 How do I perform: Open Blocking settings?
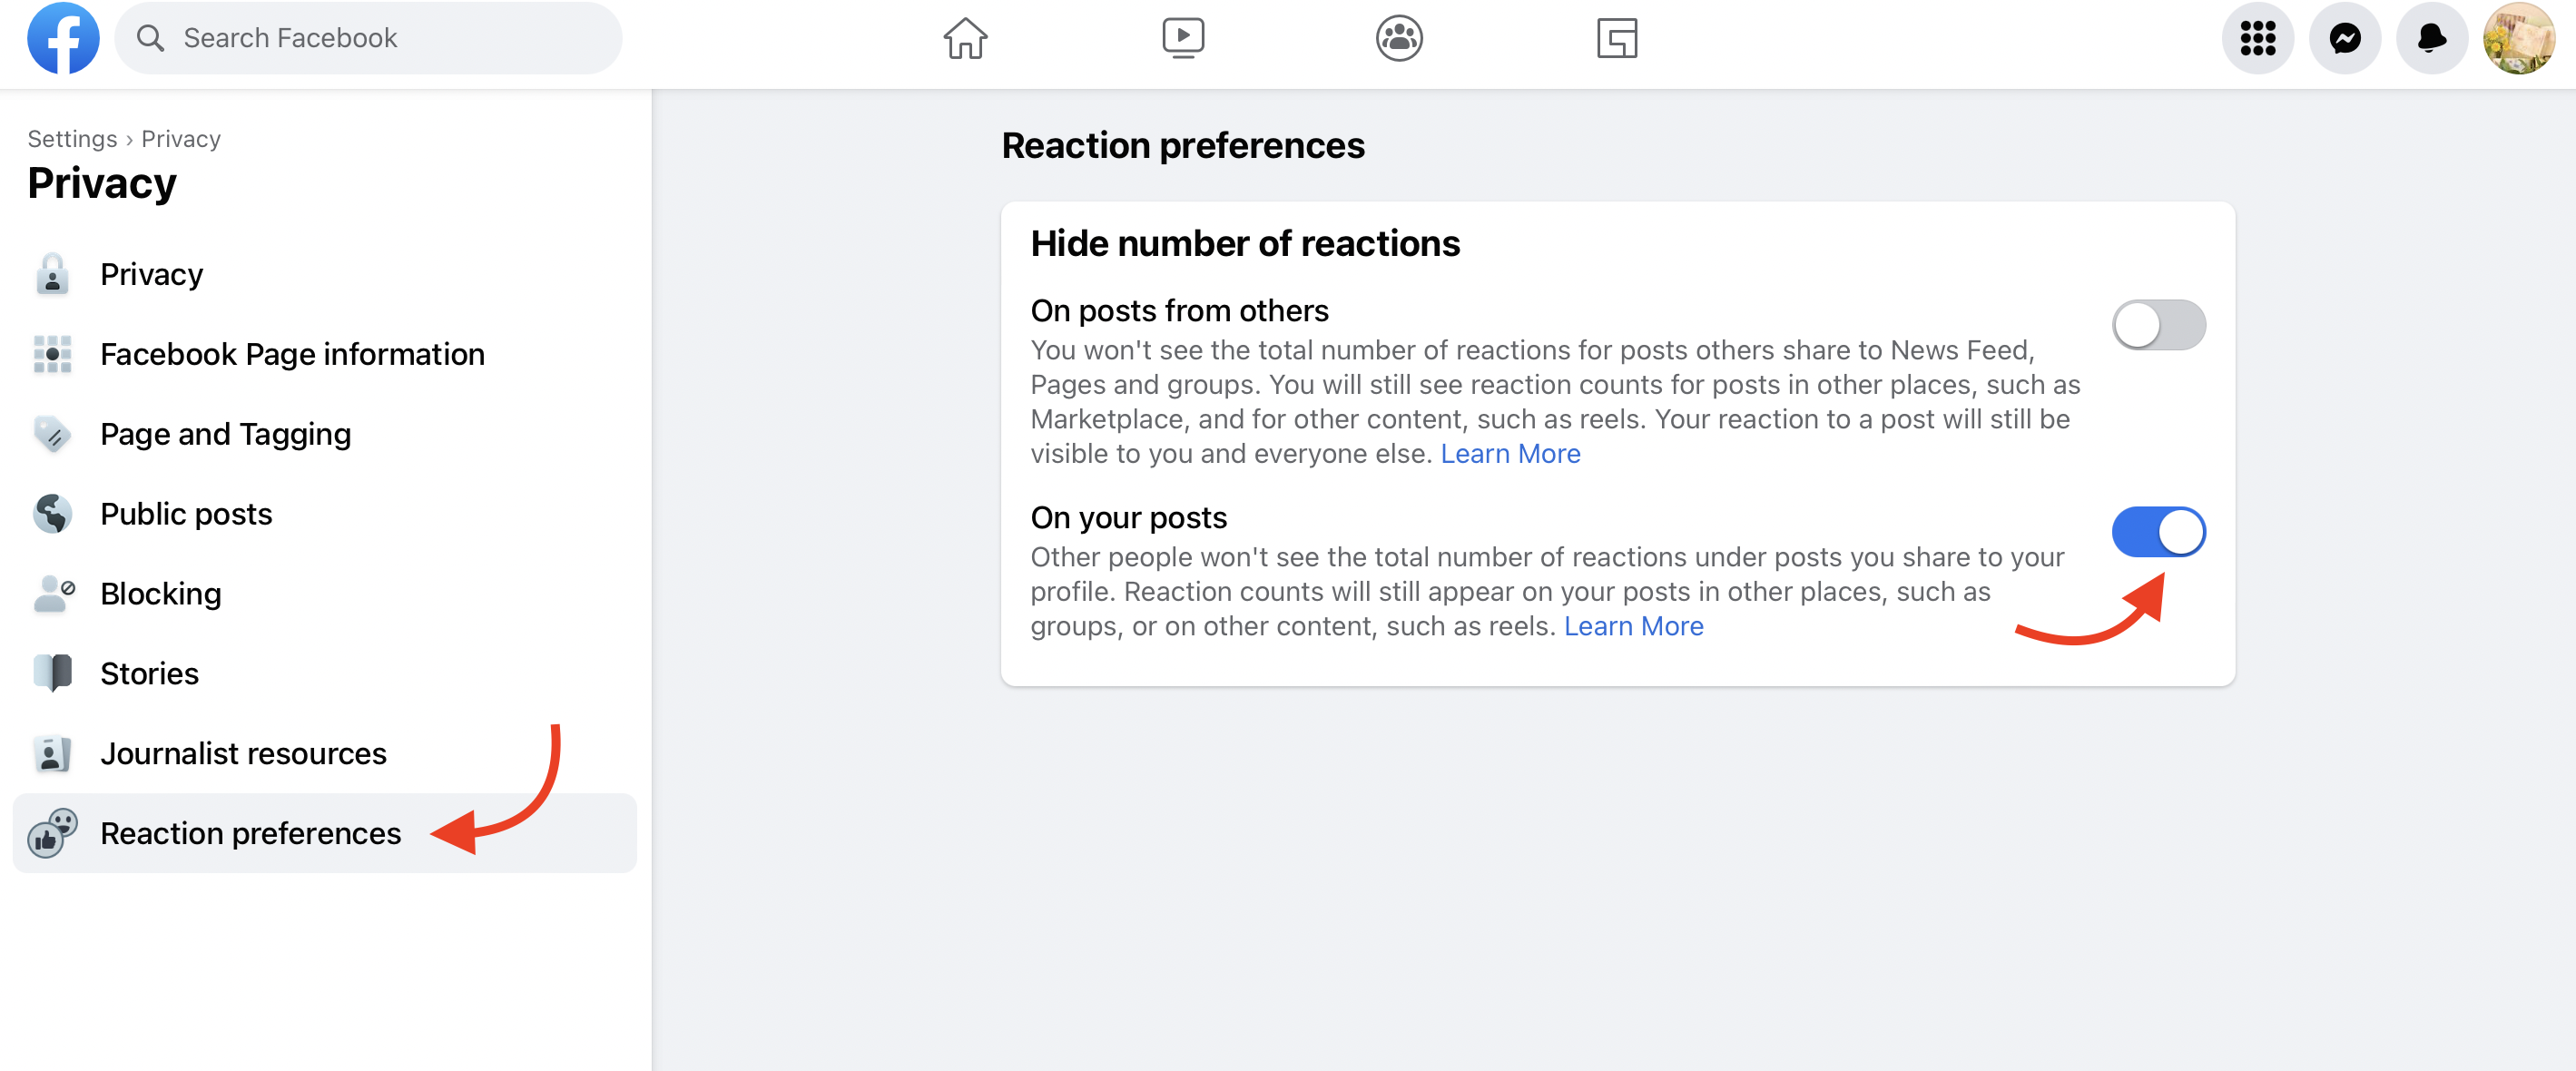tap(161, 593)
